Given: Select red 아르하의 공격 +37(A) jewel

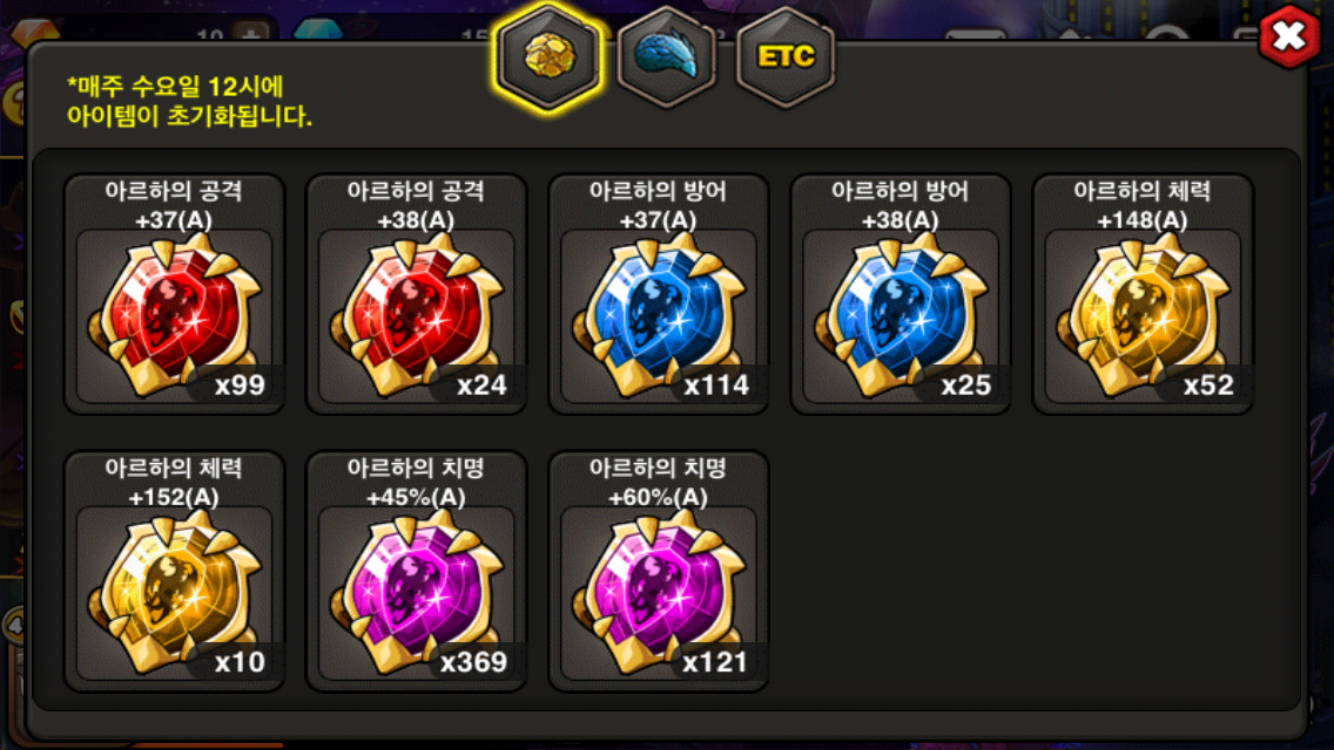Looking at the screenshot, I should tap(174, 294).
